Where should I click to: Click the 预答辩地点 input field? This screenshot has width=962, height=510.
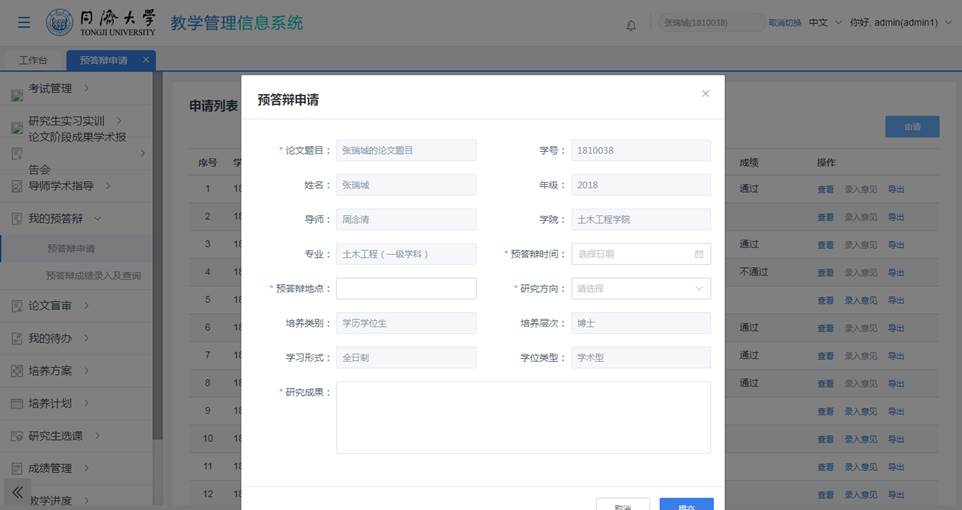coord(406,289)
